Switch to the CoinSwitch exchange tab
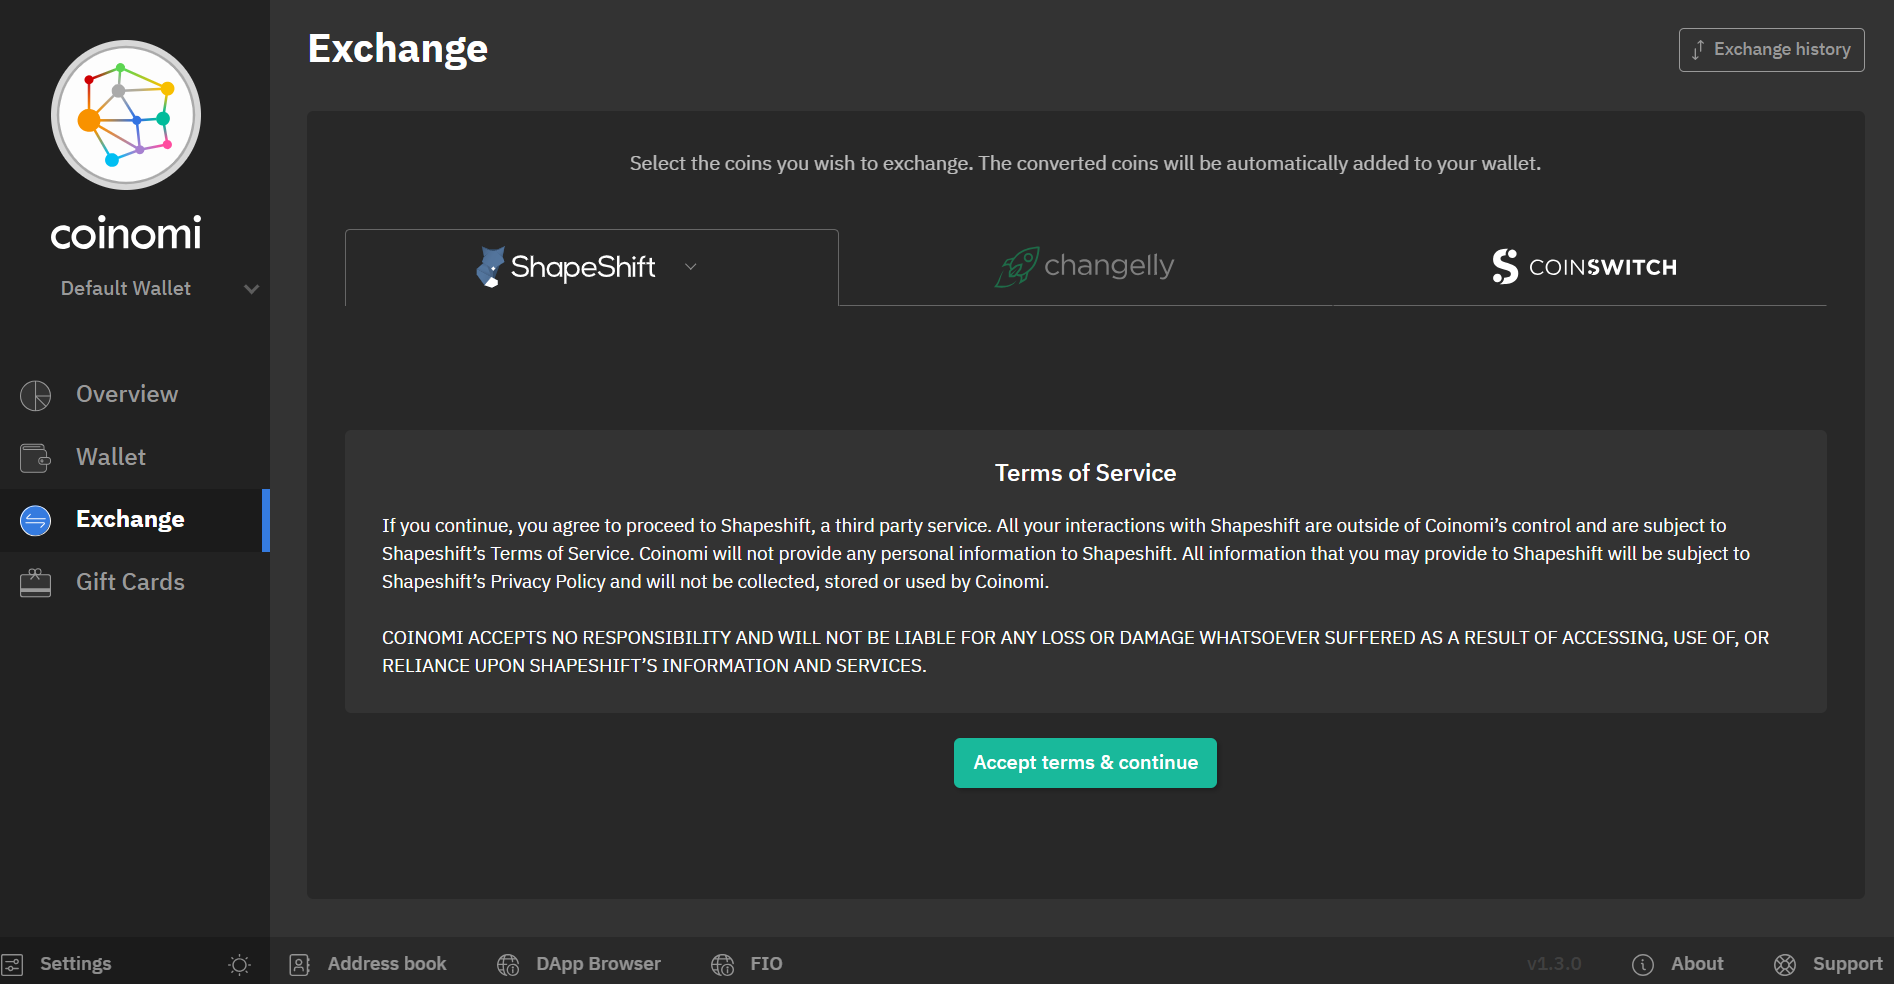 click(x=1584, y=267)
